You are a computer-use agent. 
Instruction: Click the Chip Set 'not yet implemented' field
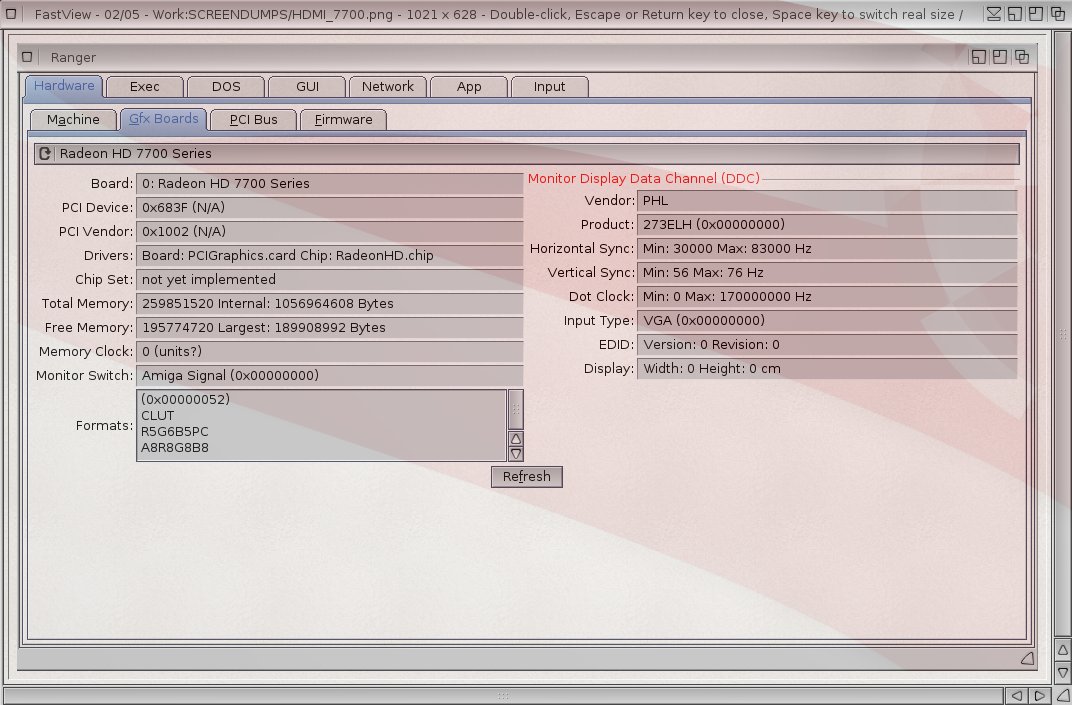point(330,280)
